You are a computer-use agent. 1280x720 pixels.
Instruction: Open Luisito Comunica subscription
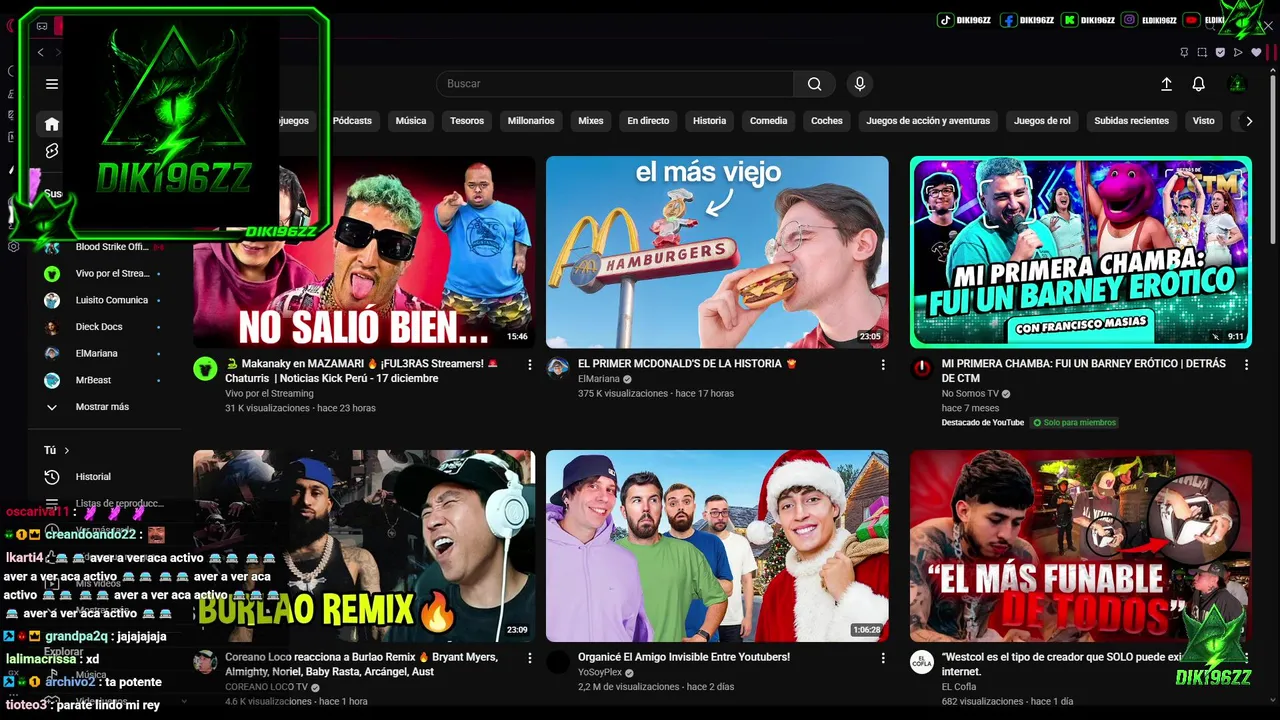[x=102, y=300]
